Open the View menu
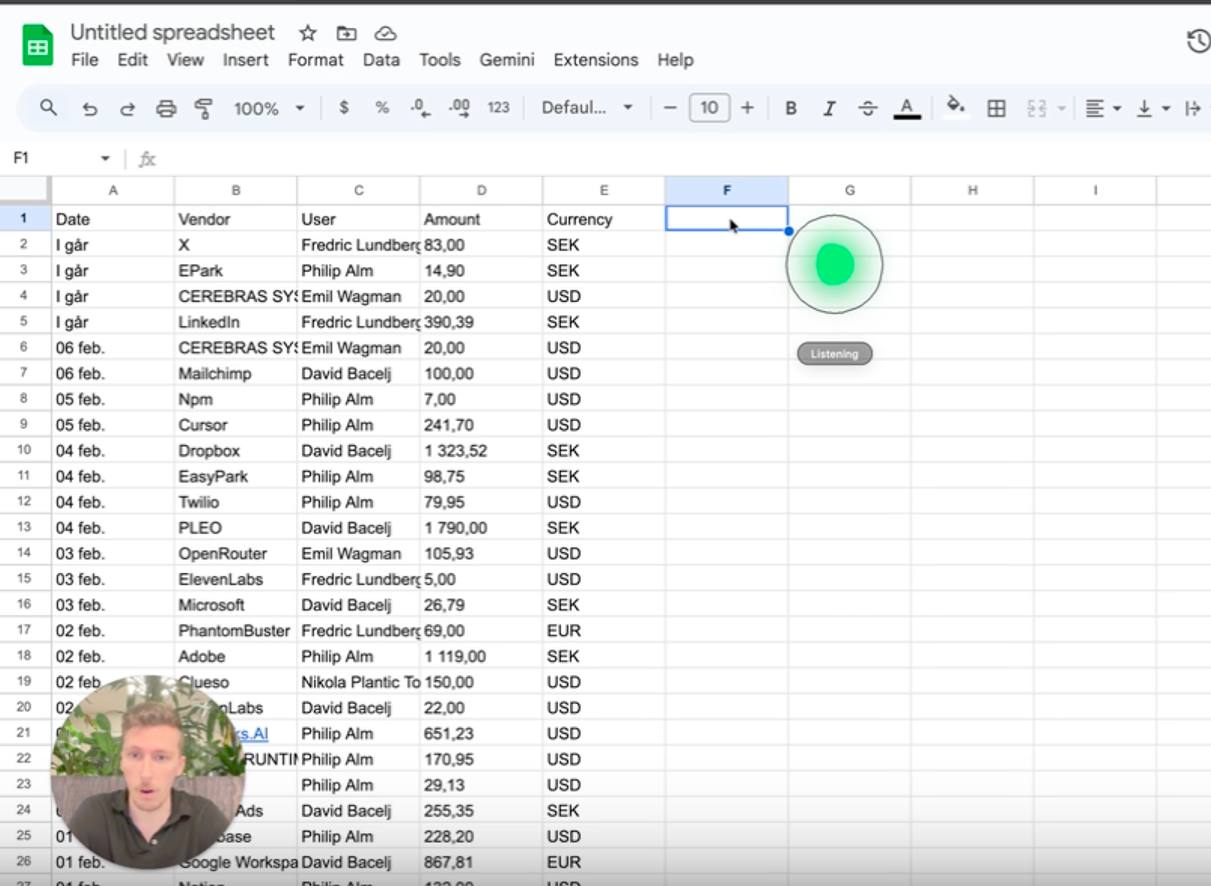The height and width of the screenshot is (886, 1211). (x=185, y=60)
